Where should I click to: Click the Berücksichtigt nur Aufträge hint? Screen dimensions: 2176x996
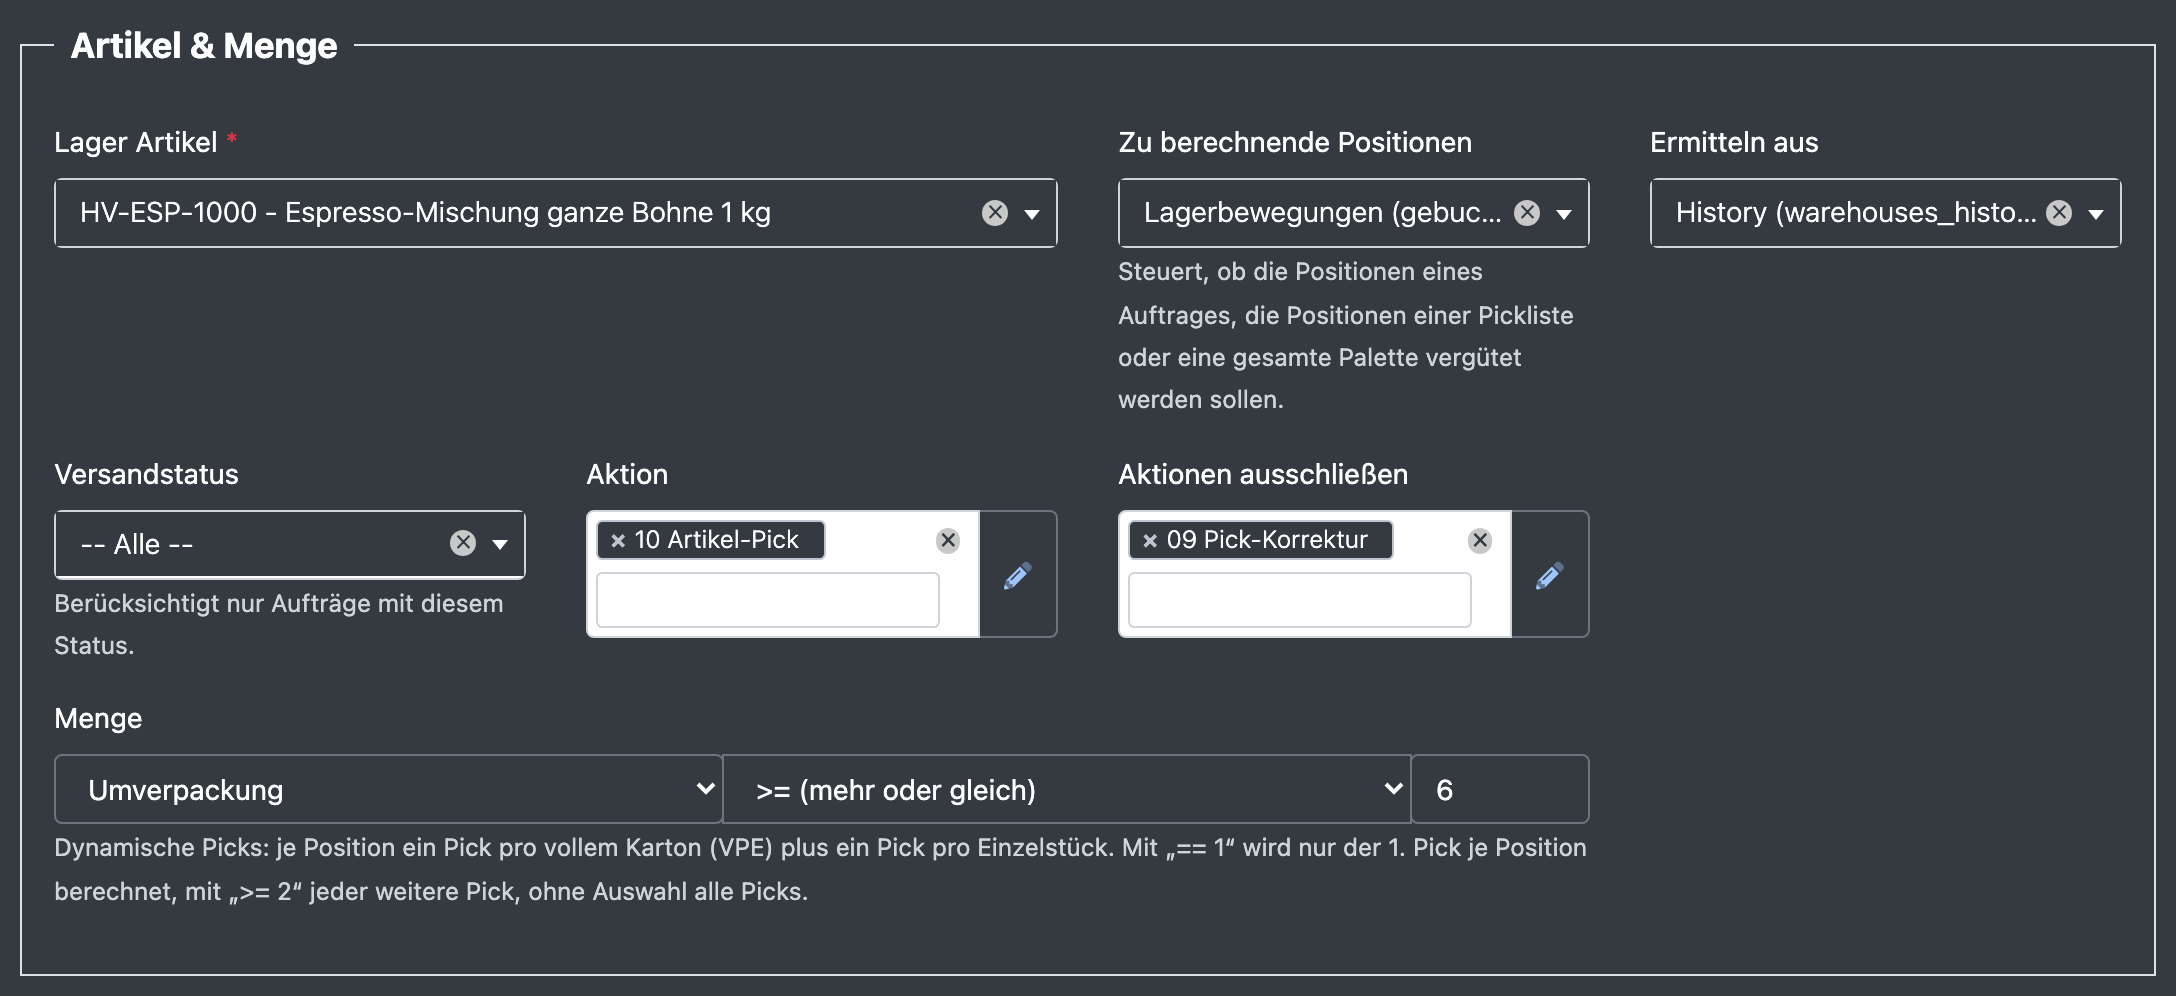click(279, 624)
